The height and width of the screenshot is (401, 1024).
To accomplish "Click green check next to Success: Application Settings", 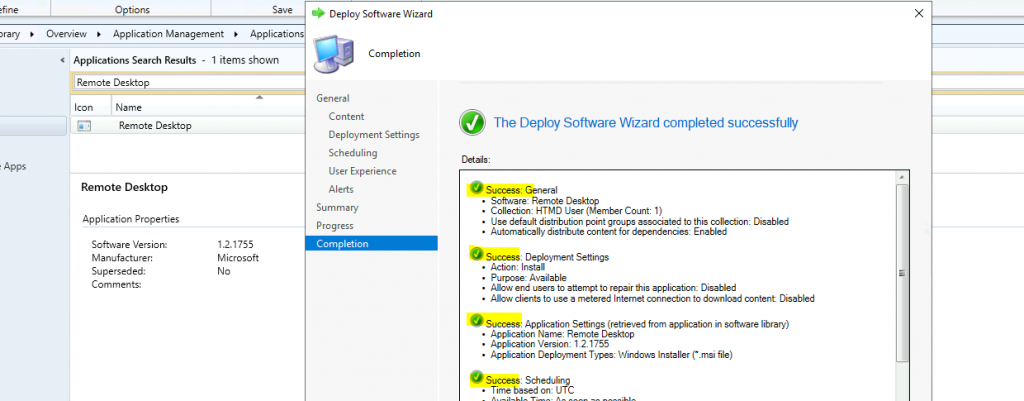I will pos(476,321).
